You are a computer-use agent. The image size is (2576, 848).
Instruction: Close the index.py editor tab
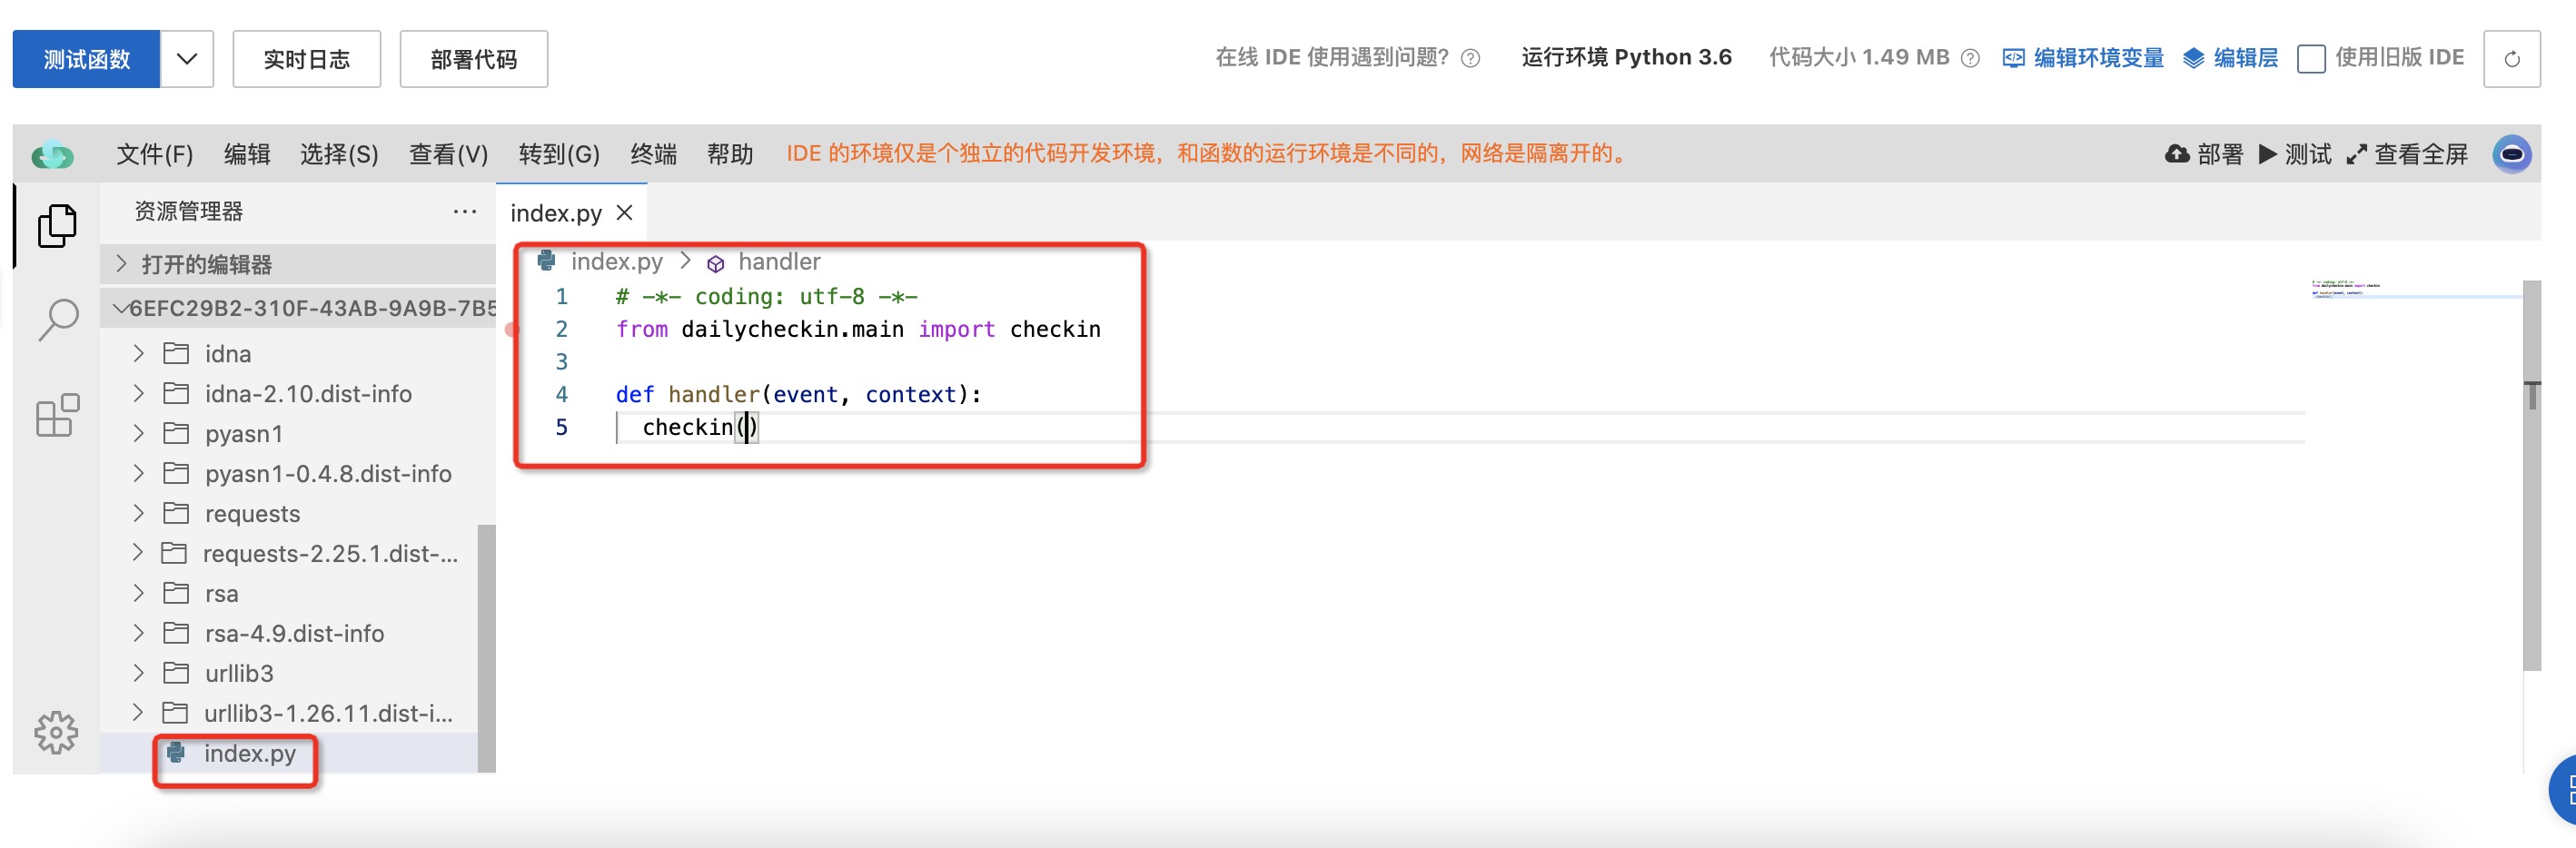coord(625,213)
